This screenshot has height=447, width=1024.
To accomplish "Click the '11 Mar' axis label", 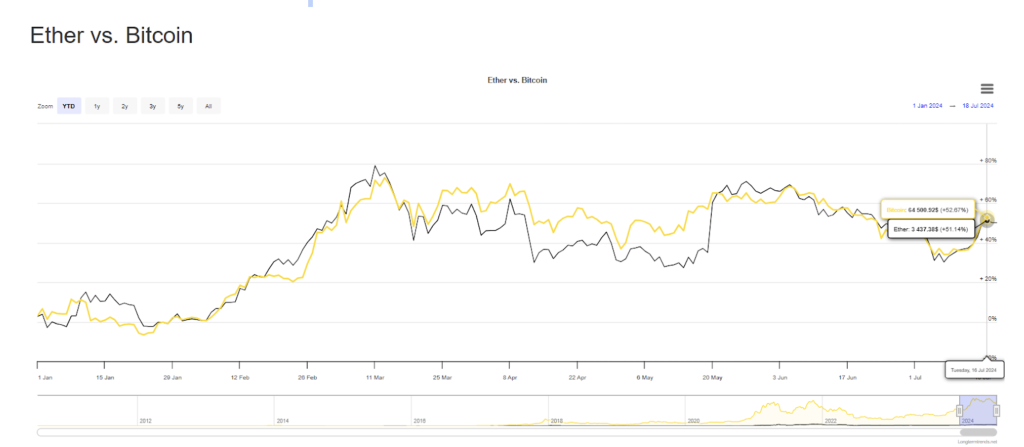I will click(x=375, y=378).
